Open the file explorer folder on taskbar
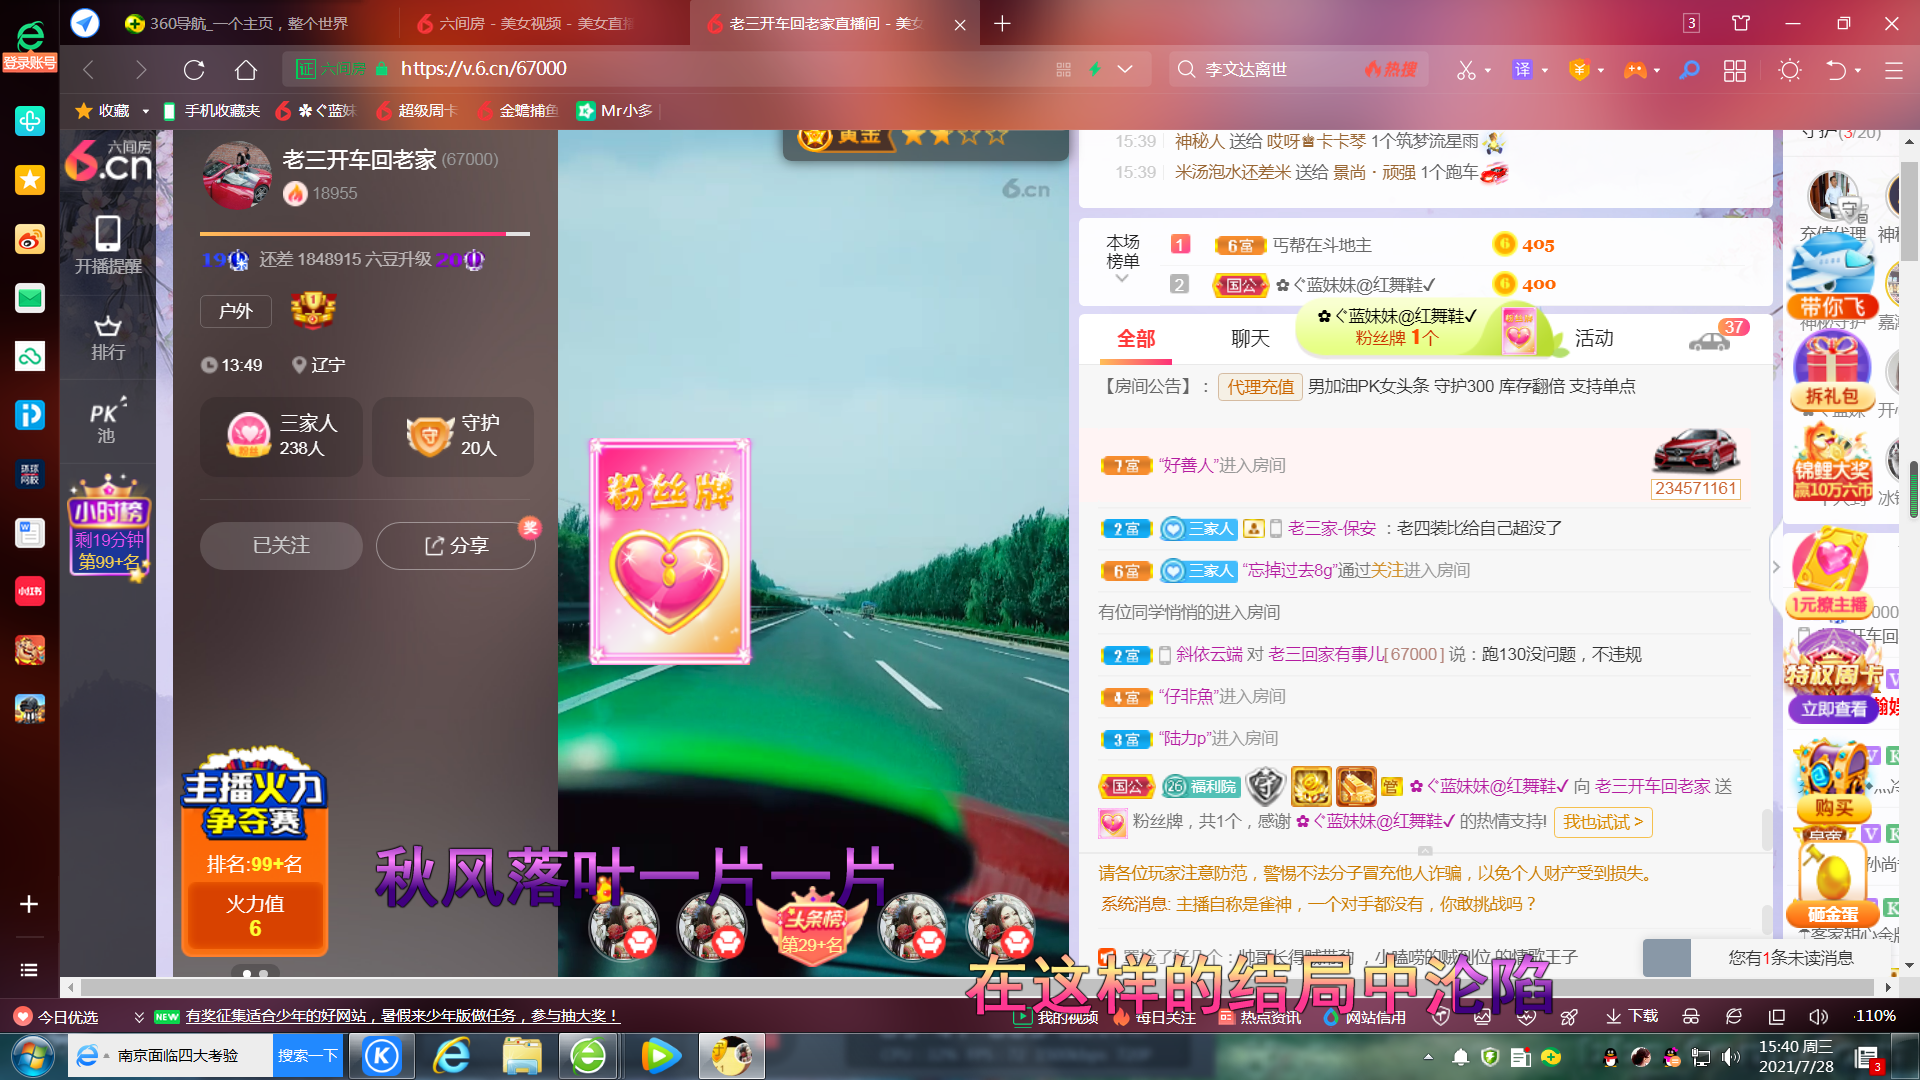Screen dimensions: 1920x1080 click(x=522, y=1056)
